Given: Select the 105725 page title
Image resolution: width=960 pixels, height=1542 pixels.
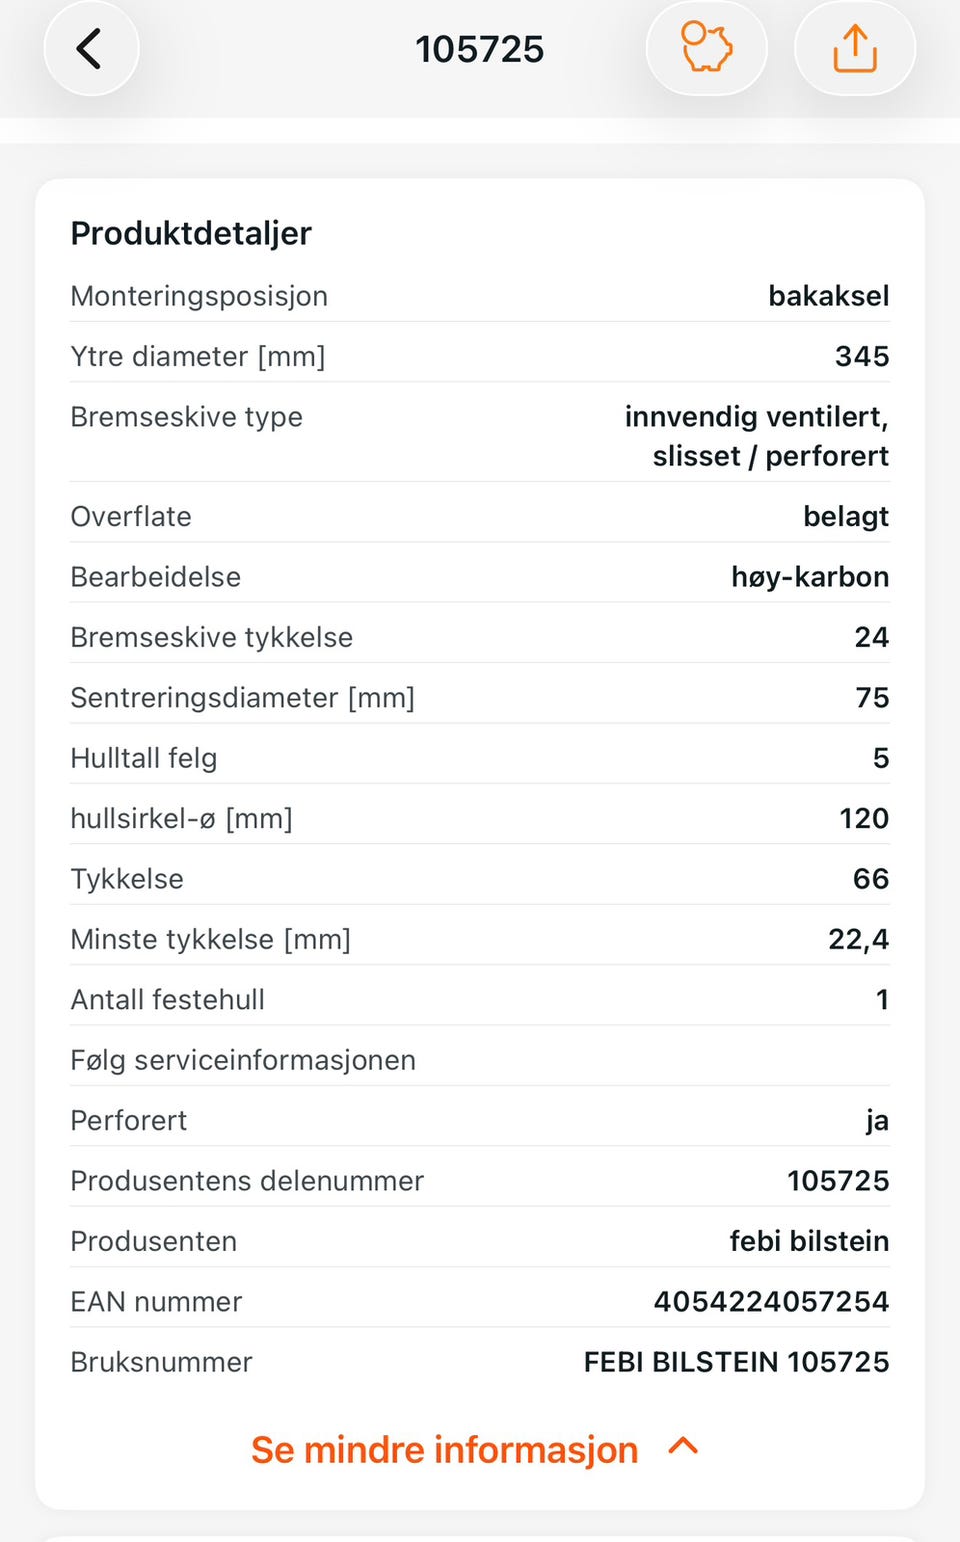Looking at the screenshot, I should coord(480,49).
